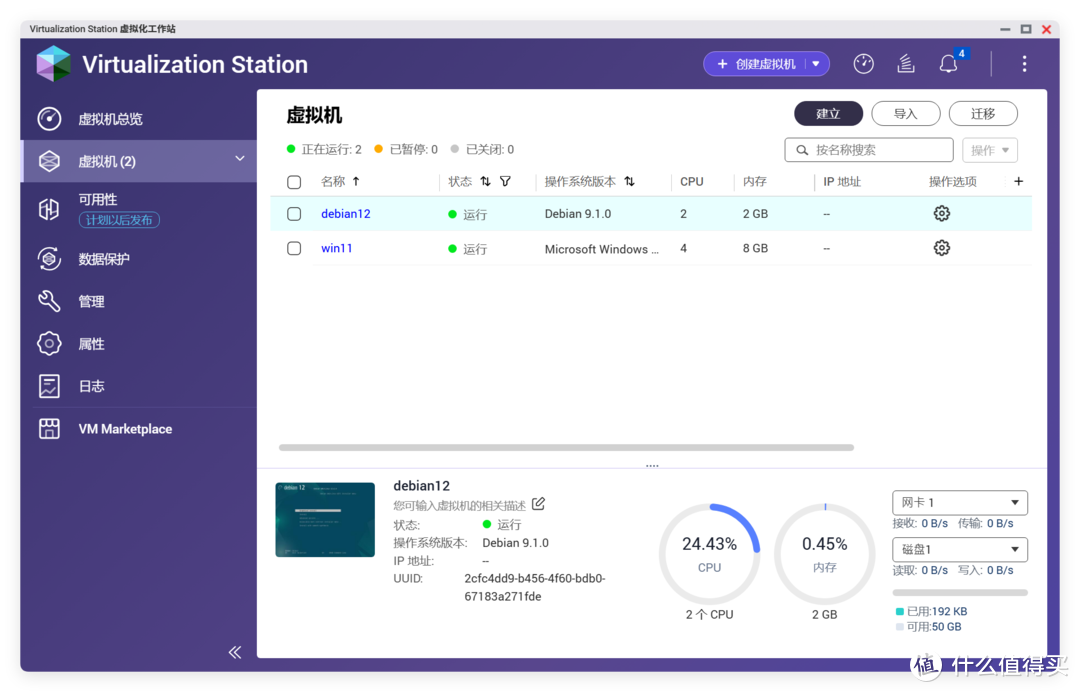Tick the debian12 row checkbox

[294, 214]
